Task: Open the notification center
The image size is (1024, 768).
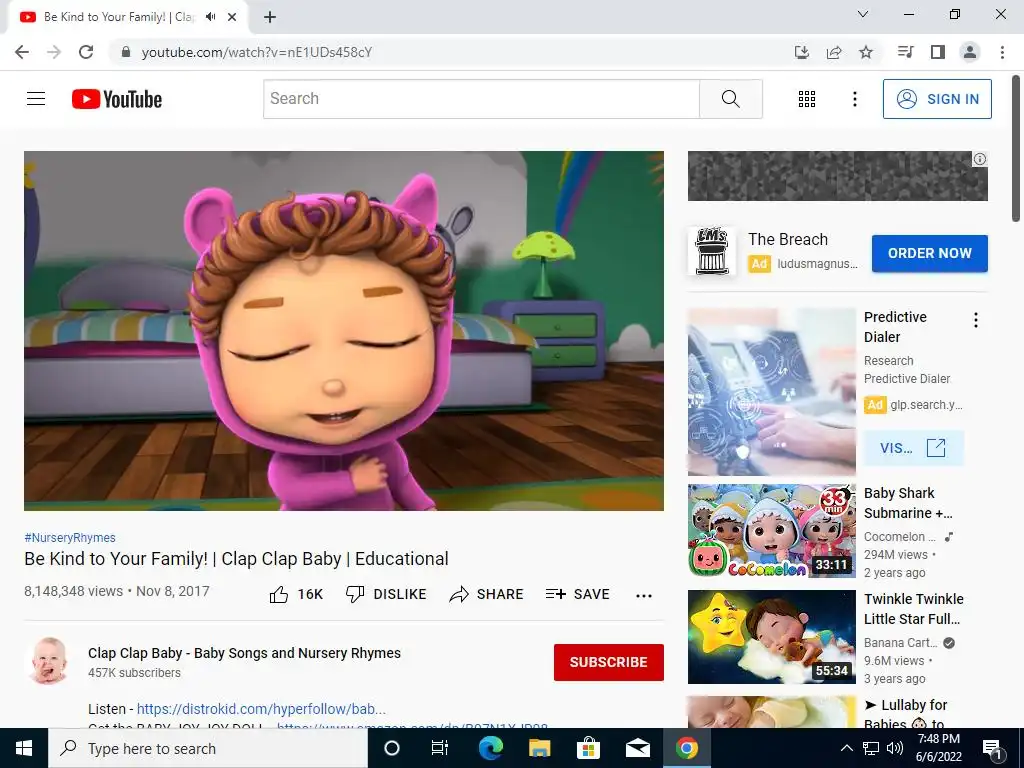Action: coord(993,748)
